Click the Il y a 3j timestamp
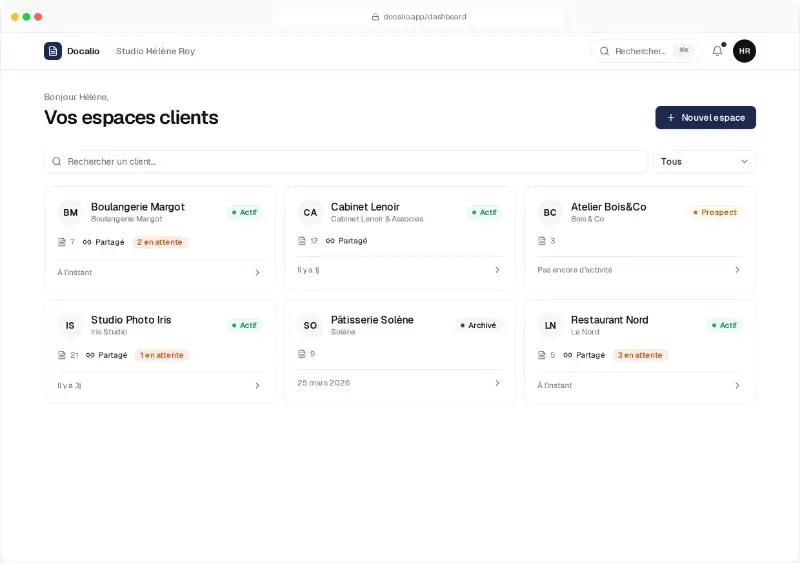 pos(69,385)
